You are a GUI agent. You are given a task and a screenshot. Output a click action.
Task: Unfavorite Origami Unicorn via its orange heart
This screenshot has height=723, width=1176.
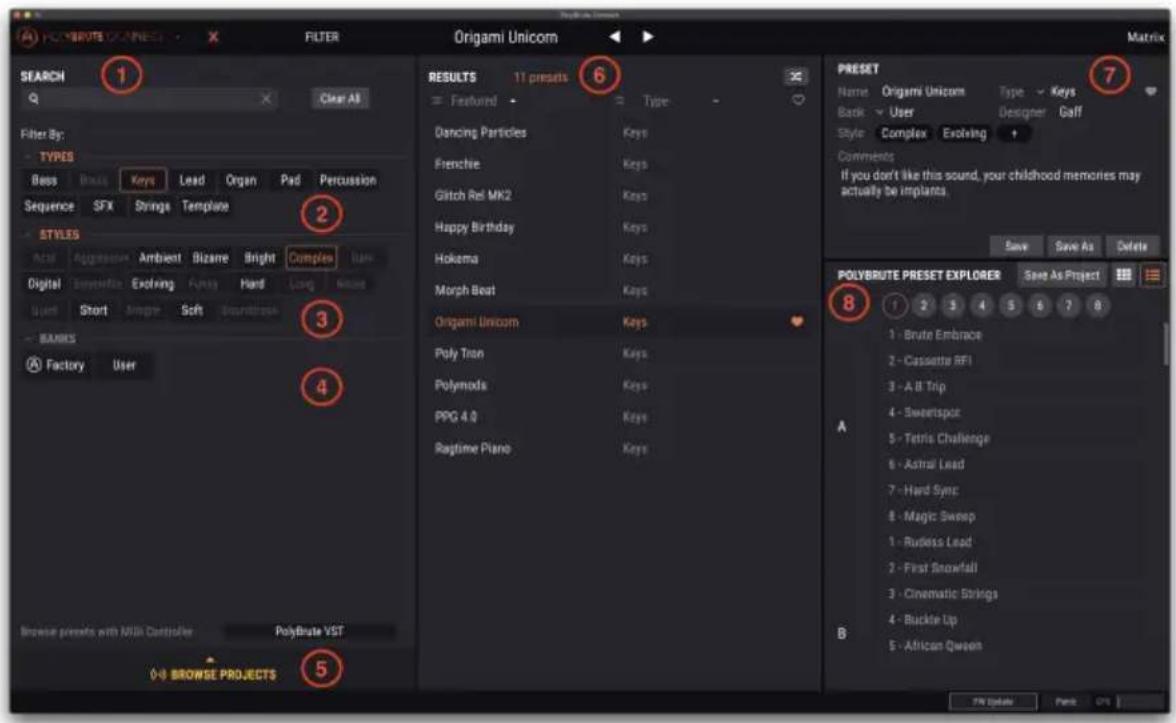pyautogui.click(x=796, y=321)
